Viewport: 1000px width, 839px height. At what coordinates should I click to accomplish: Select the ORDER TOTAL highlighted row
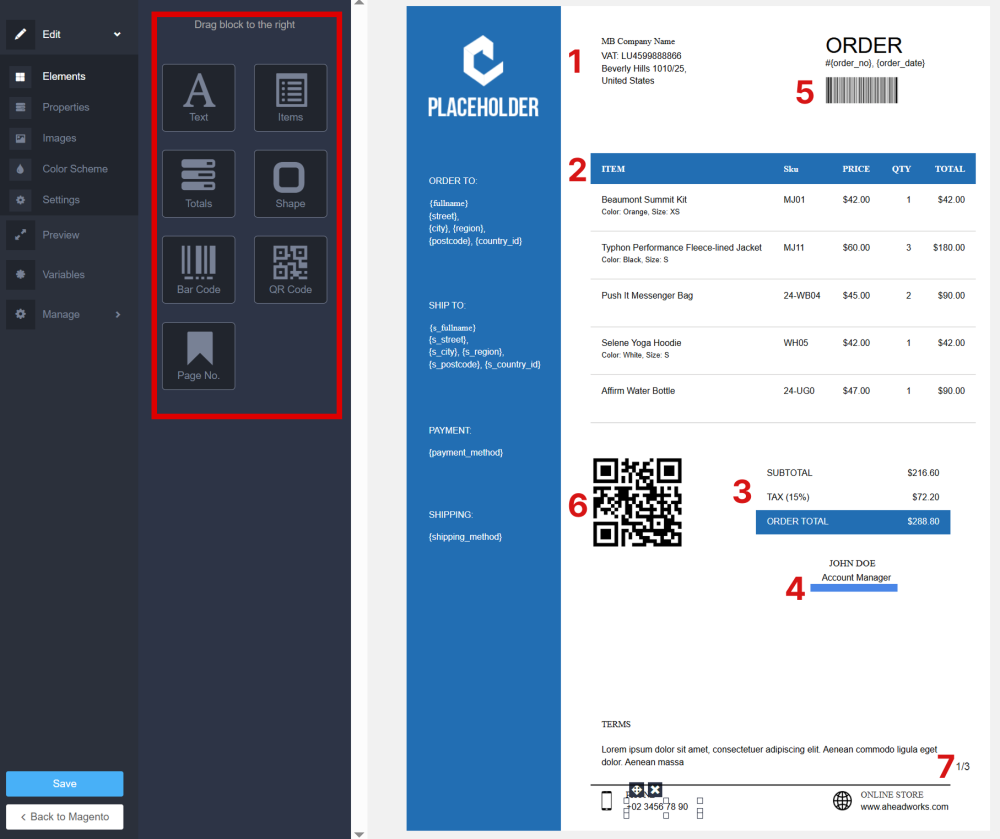pyautogui.click(x=853, y=522)
